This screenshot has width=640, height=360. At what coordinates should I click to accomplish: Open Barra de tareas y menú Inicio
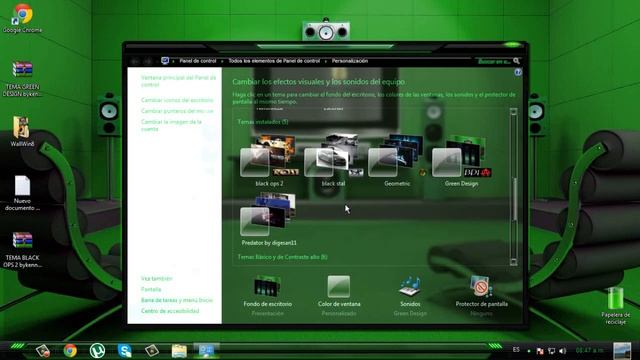click(177, 300)
